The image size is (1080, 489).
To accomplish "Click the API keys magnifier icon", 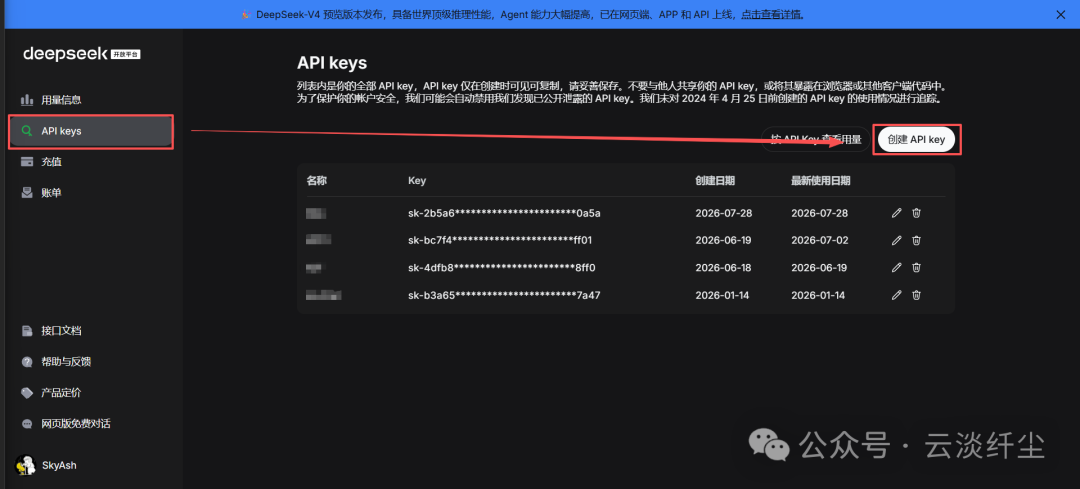I will (27, 131).
